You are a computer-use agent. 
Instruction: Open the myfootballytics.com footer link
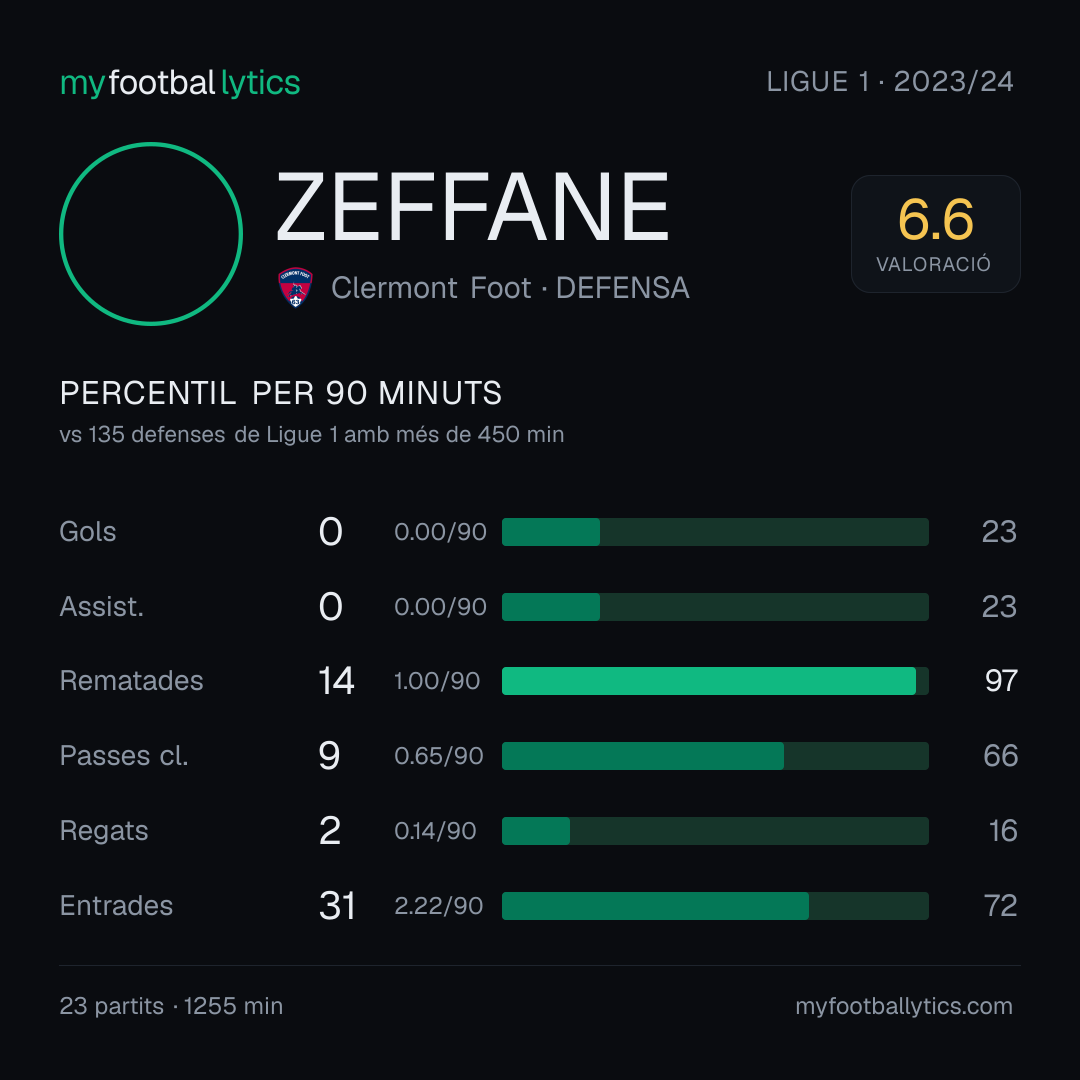pos(904,1006)
